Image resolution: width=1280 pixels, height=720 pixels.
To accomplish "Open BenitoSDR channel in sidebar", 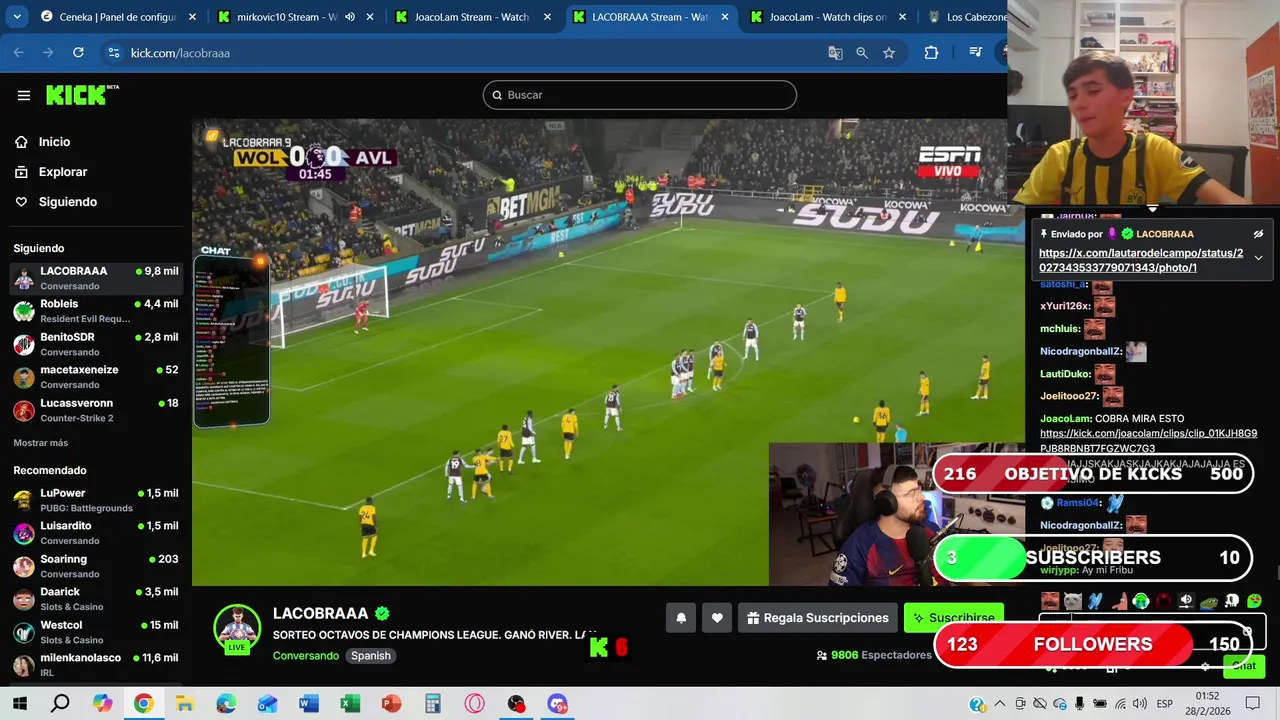I will point(96,344).
